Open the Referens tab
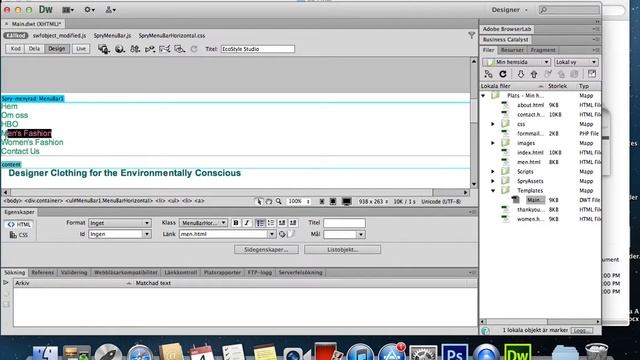 tap(42, 273)
